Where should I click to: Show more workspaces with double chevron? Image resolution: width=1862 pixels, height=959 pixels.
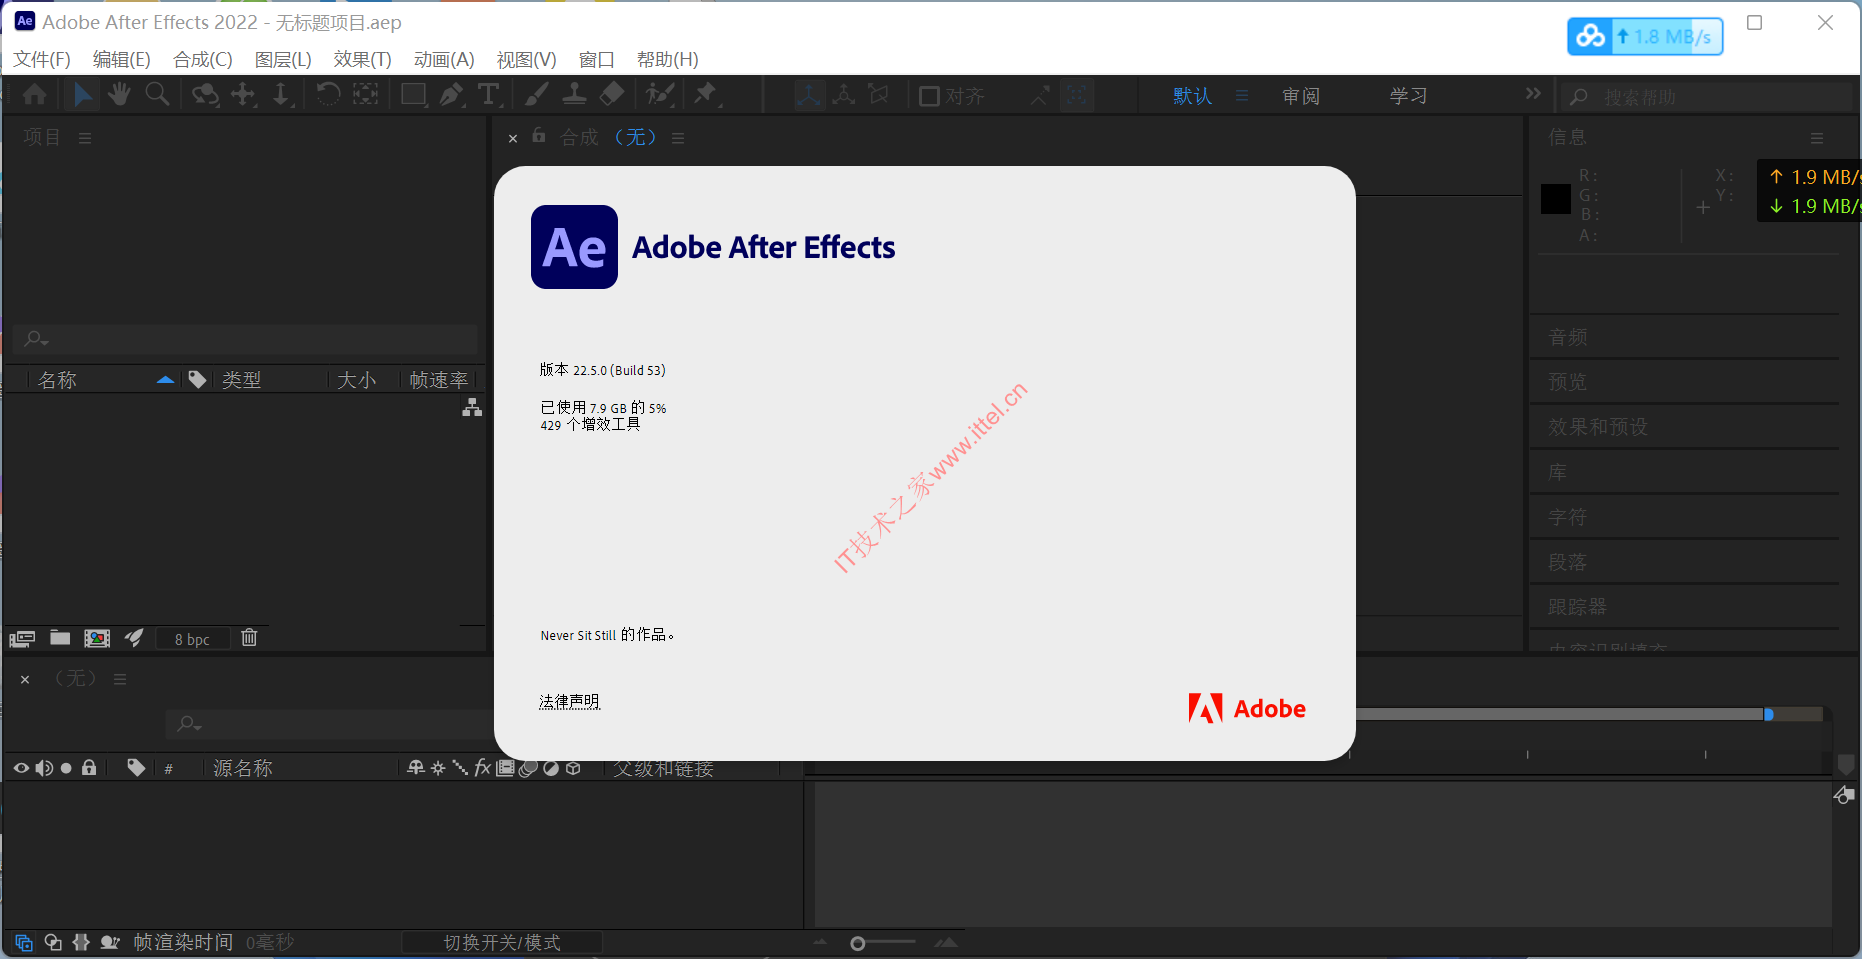click(x=1533, y=94)
